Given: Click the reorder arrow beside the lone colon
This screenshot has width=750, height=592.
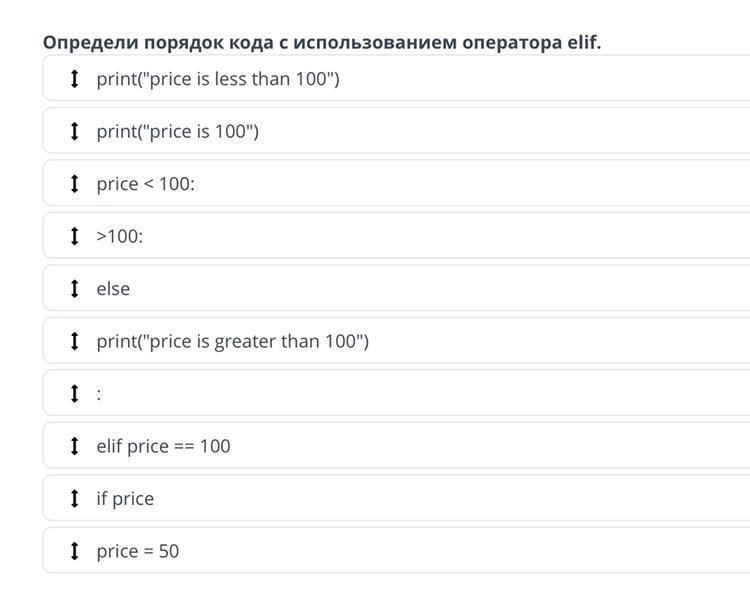Looking at the screenshot, I should click(x=74, y=394).
